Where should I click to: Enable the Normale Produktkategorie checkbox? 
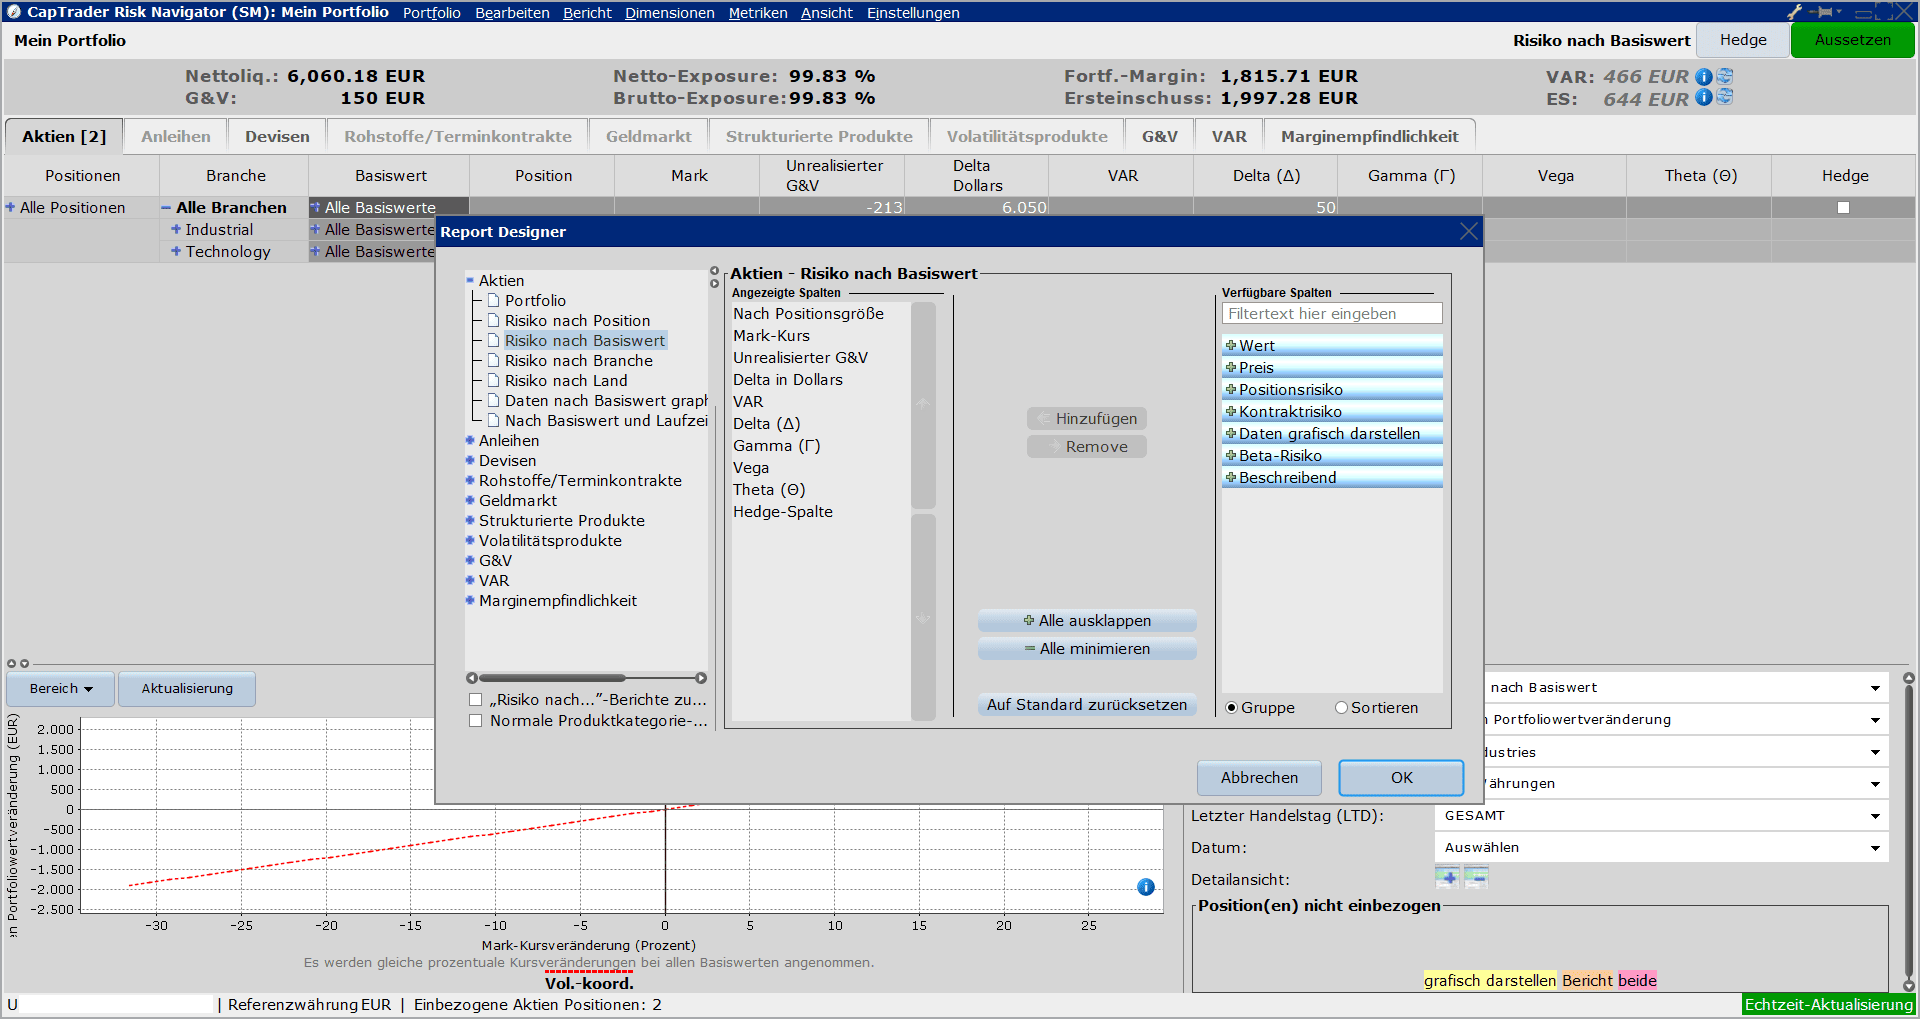tap(476, 721)
